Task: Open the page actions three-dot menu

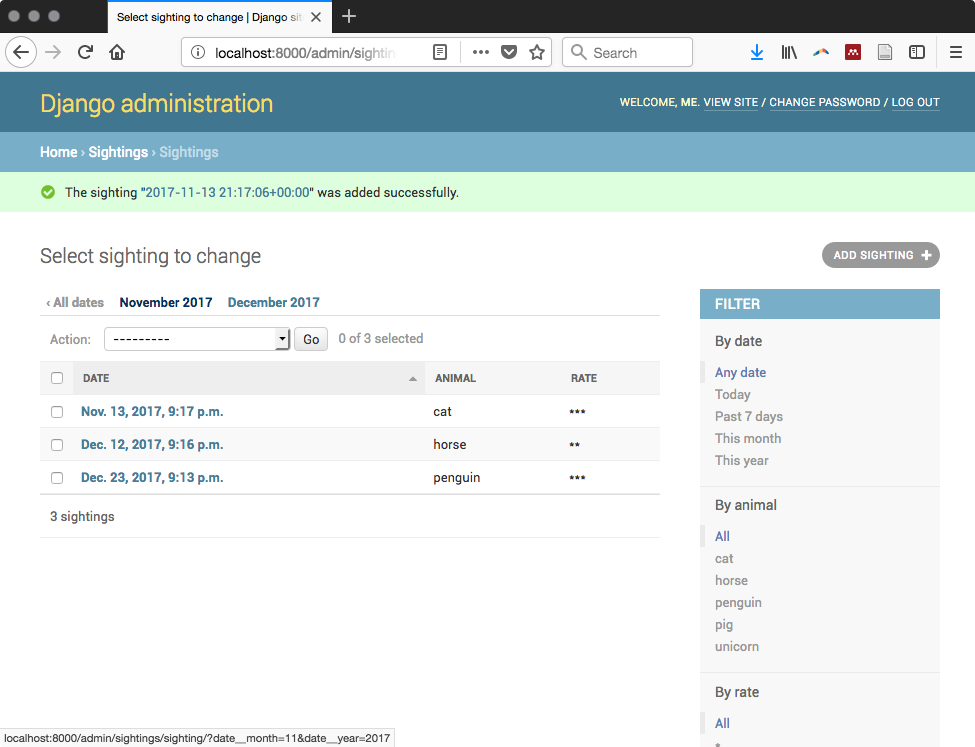Action: (480, 53)
